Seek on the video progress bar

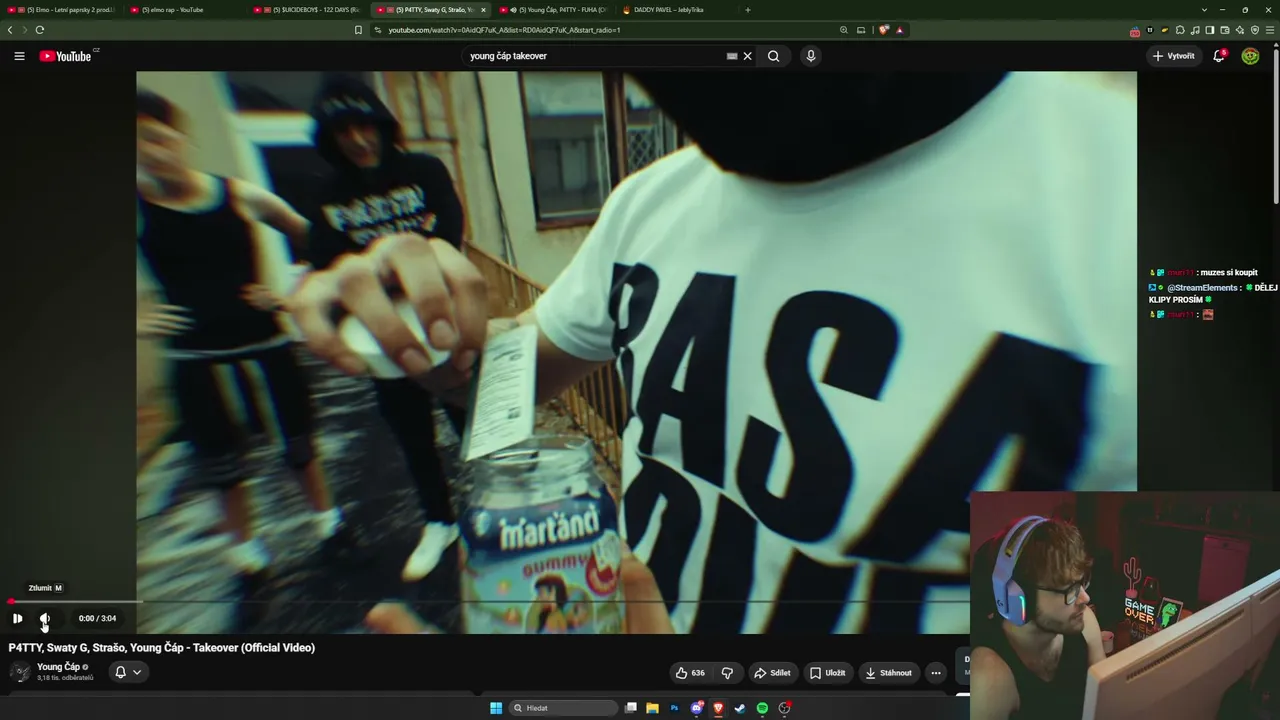point(489,602)
